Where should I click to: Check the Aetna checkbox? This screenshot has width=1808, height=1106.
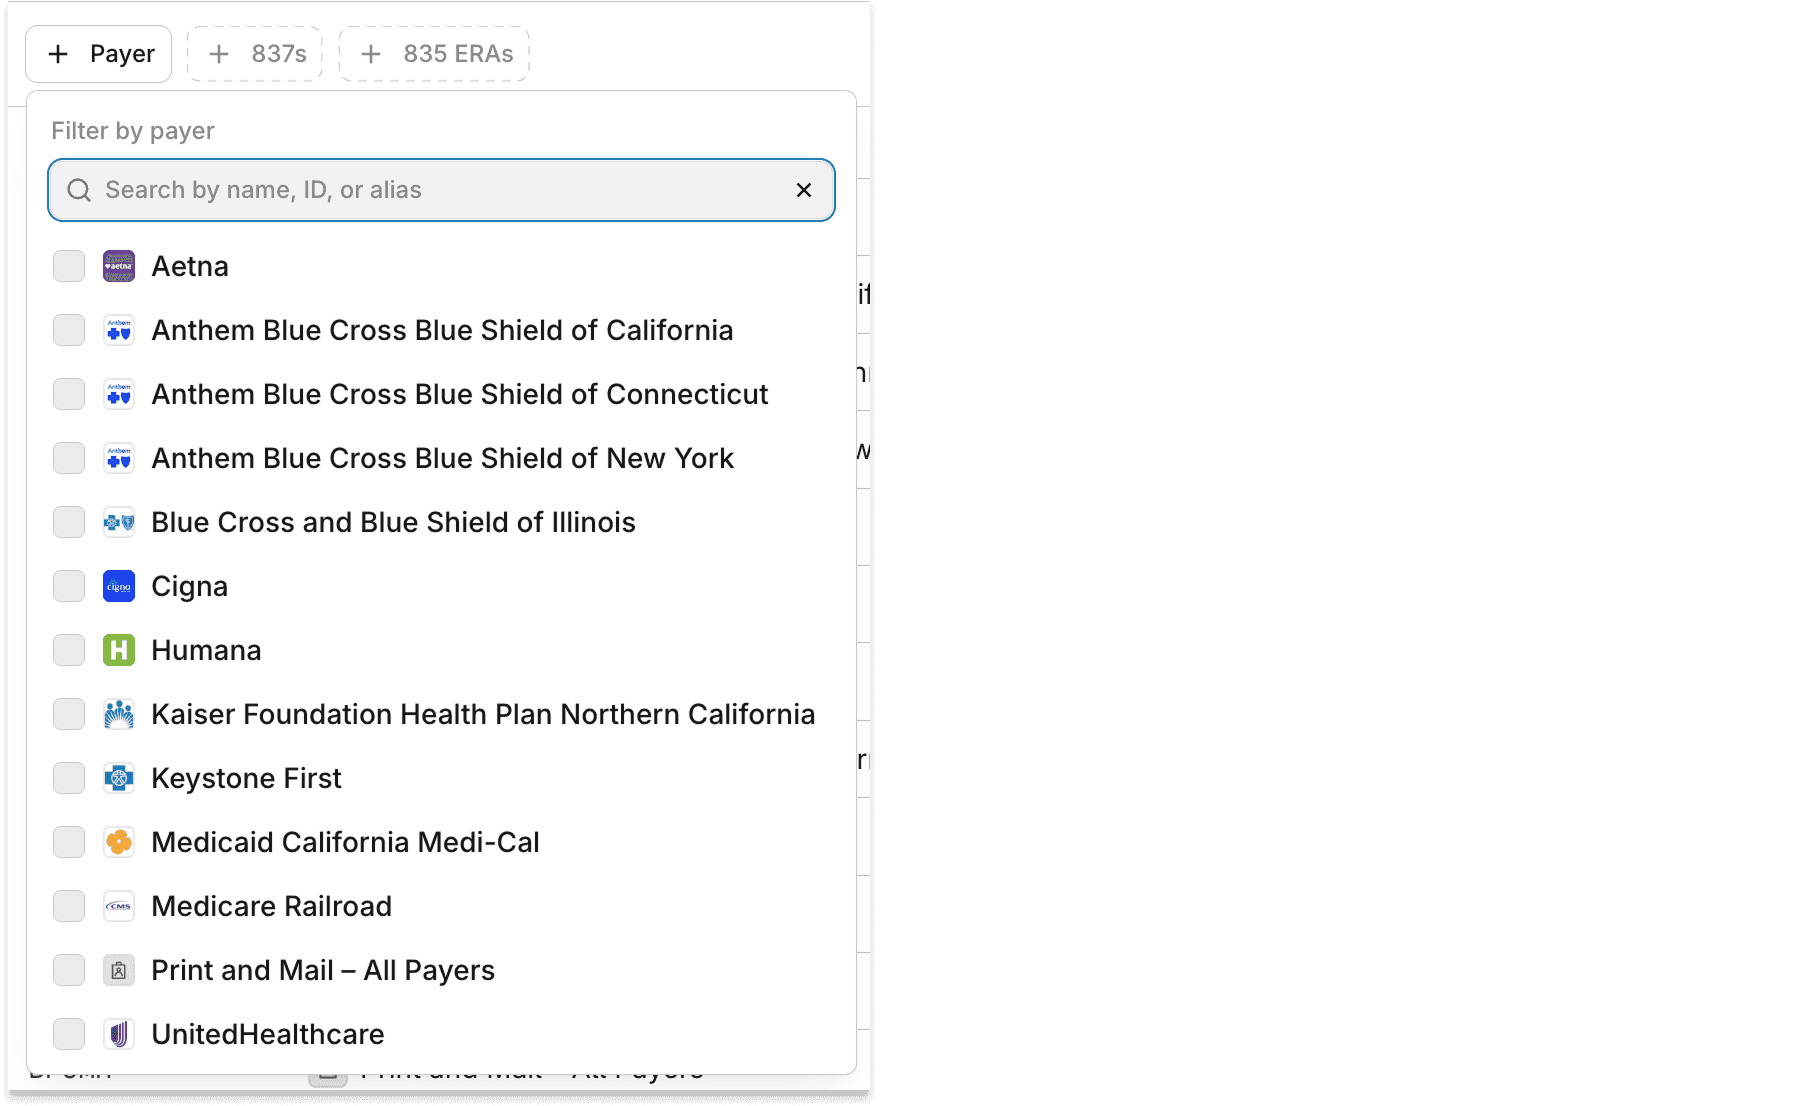tap(69, 266)
